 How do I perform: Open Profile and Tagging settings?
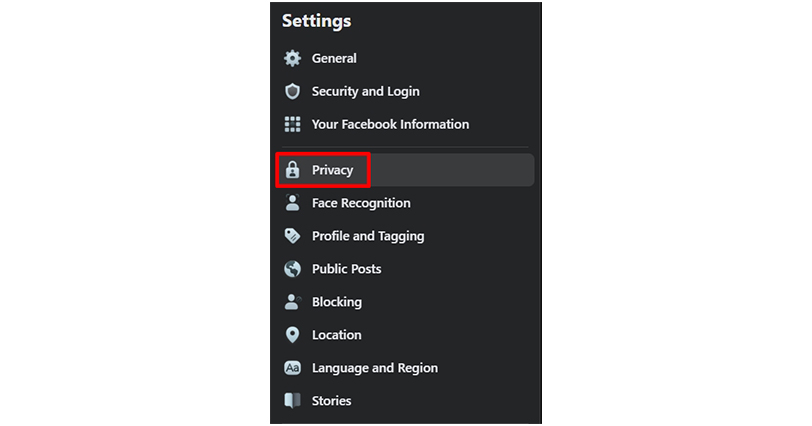368,237
